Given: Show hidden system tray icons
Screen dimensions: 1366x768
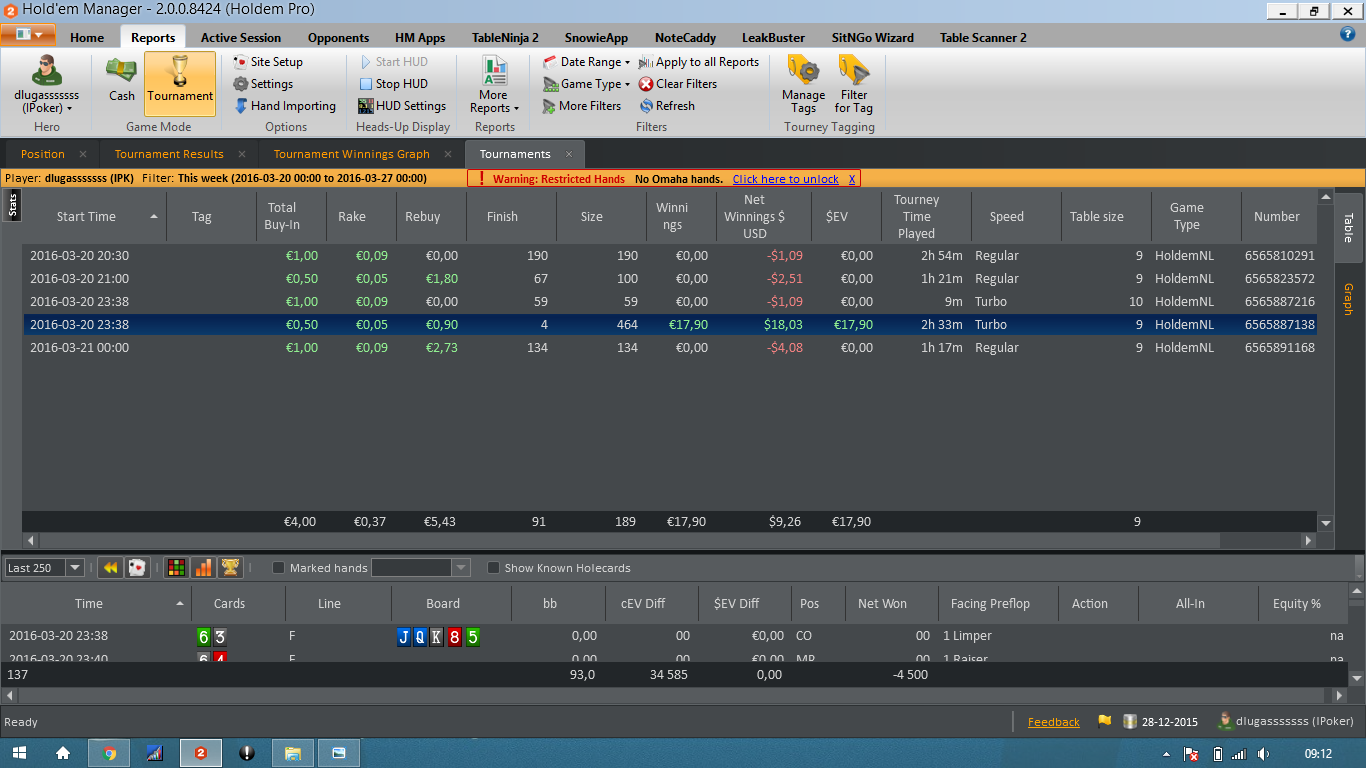Looking at the screenshot, I should point(1167,754).
